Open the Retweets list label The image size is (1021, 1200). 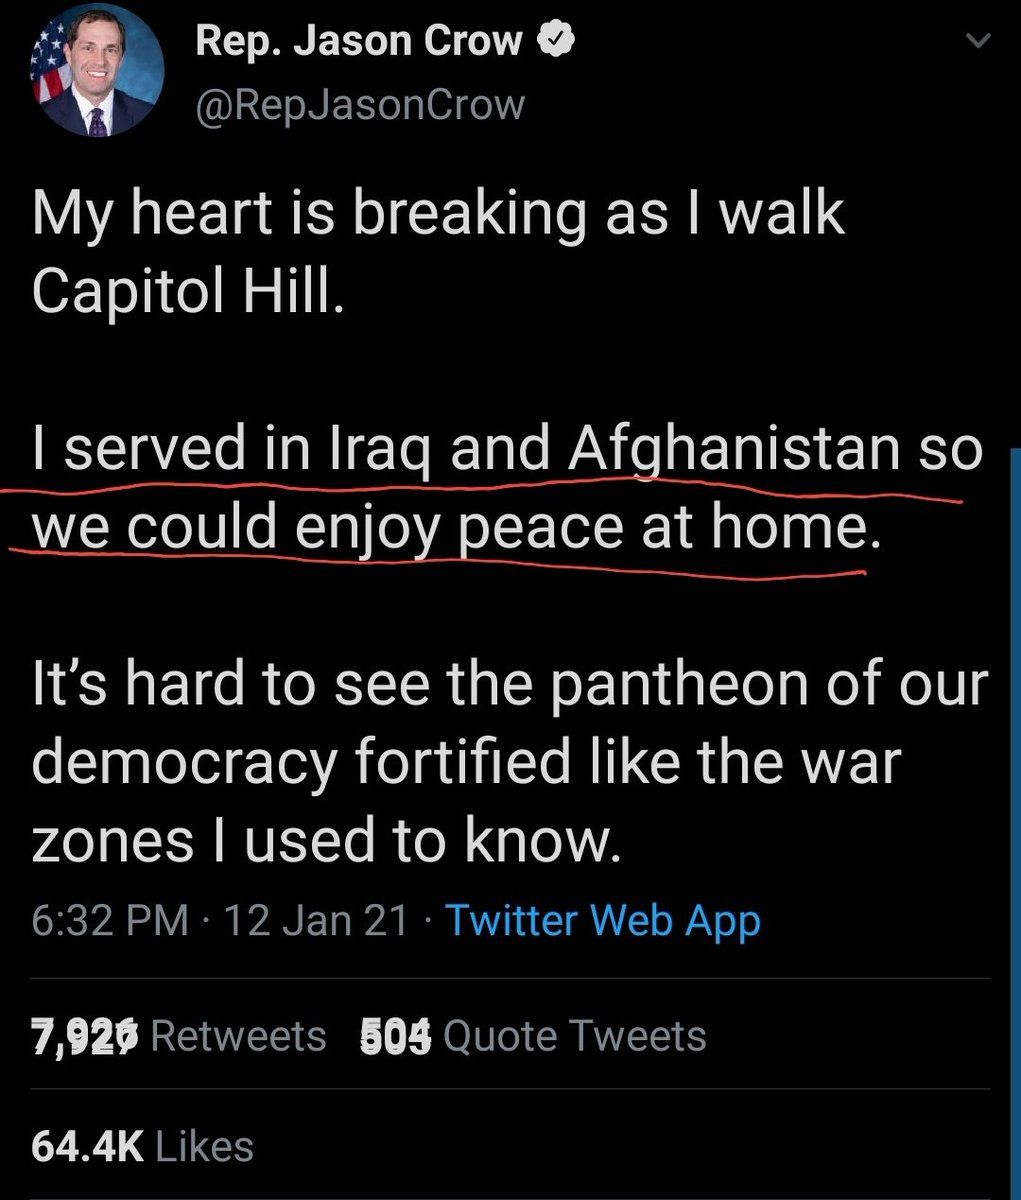point(238,1036)
